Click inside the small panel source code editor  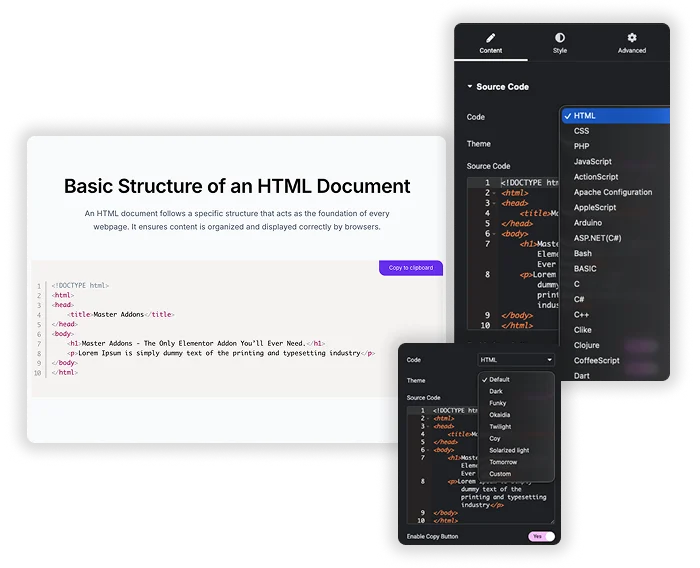click(481, 465)
